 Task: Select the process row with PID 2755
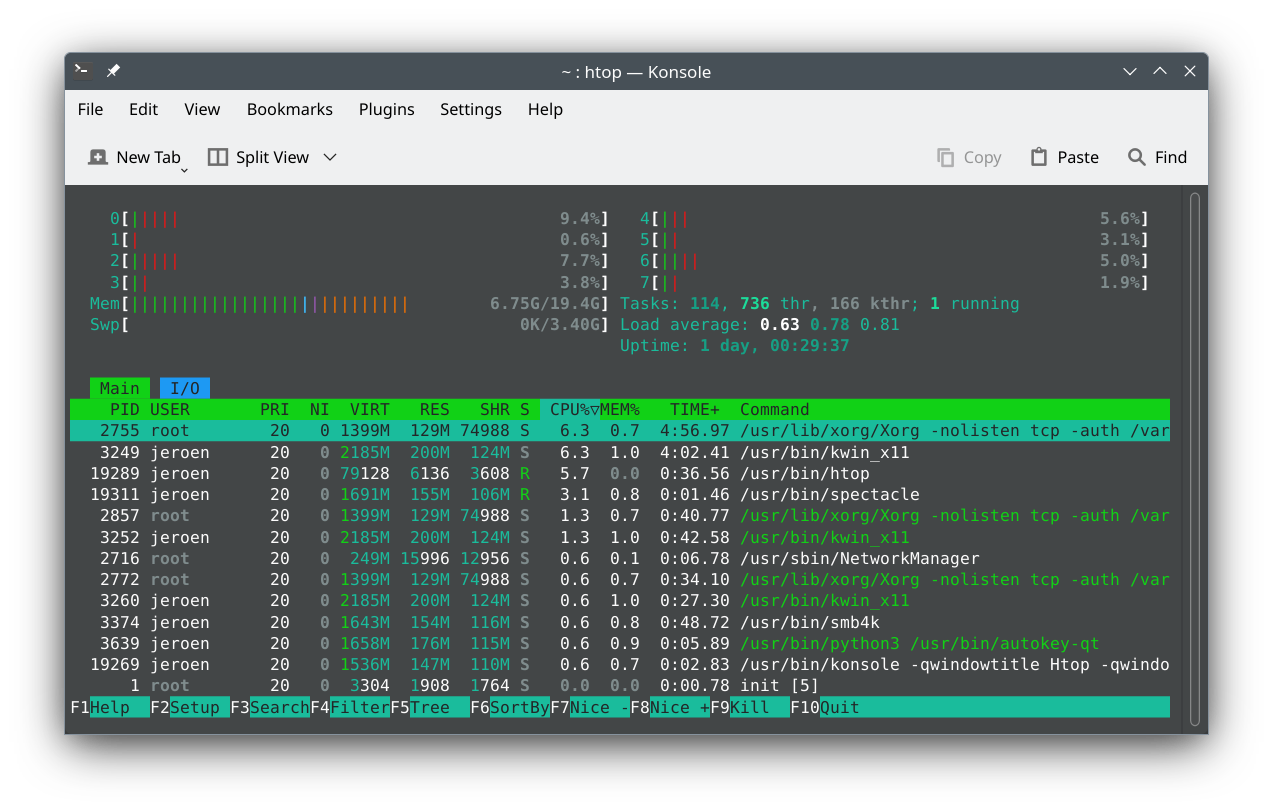click(620, 431)
